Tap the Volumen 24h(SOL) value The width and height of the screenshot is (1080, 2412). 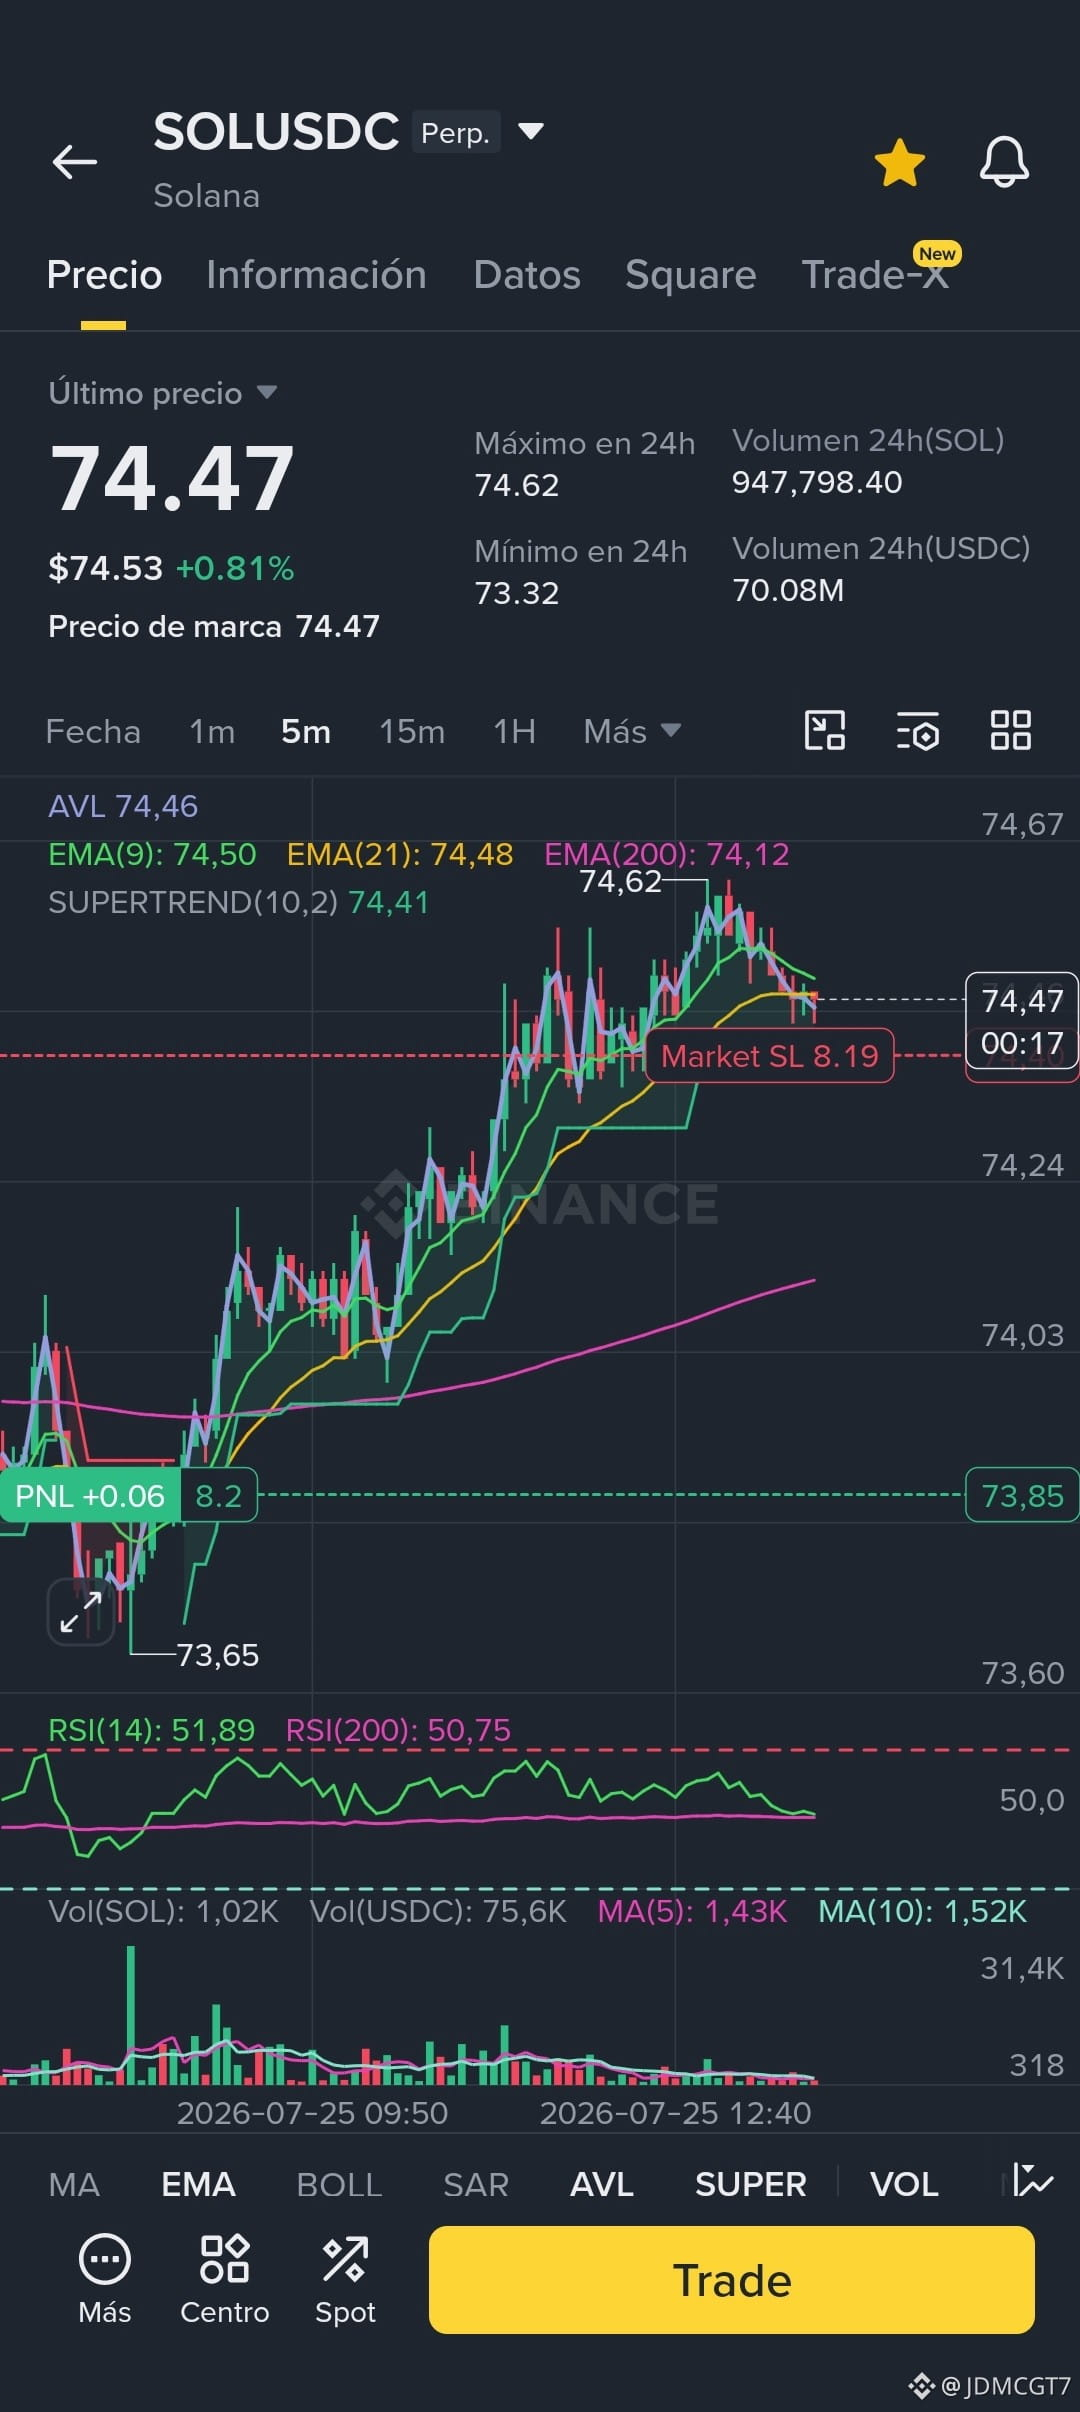point(817,482)
